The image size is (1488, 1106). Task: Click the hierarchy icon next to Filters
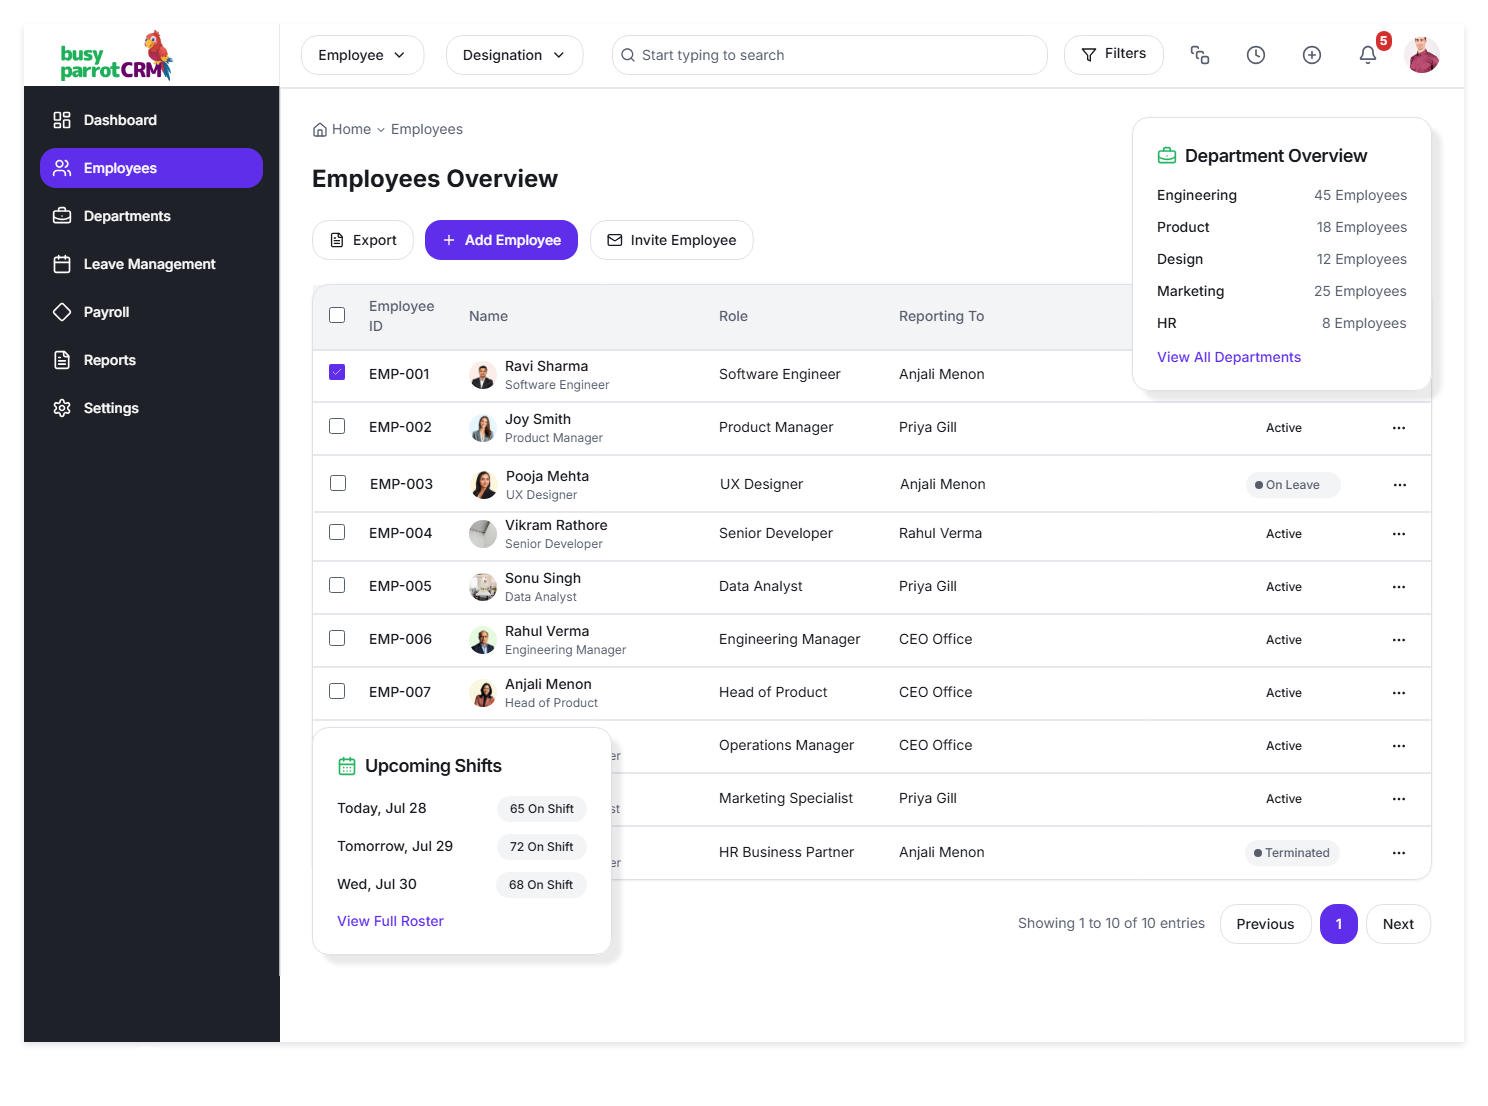[x=1199, y=55]
